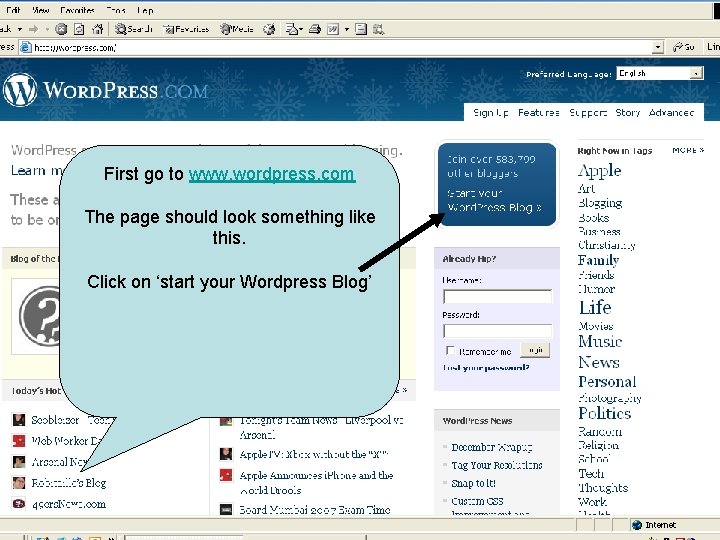The width and height of the screenshot is (720, 540).
Task: Open the Favorites menu in menu bar
Action: 77,10
